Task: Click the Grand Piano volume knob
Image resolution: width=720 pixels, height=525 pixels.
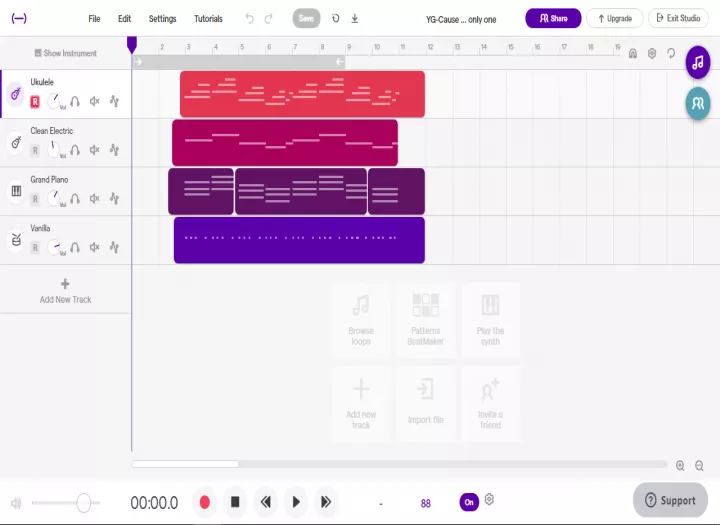Action: (54, 198)
